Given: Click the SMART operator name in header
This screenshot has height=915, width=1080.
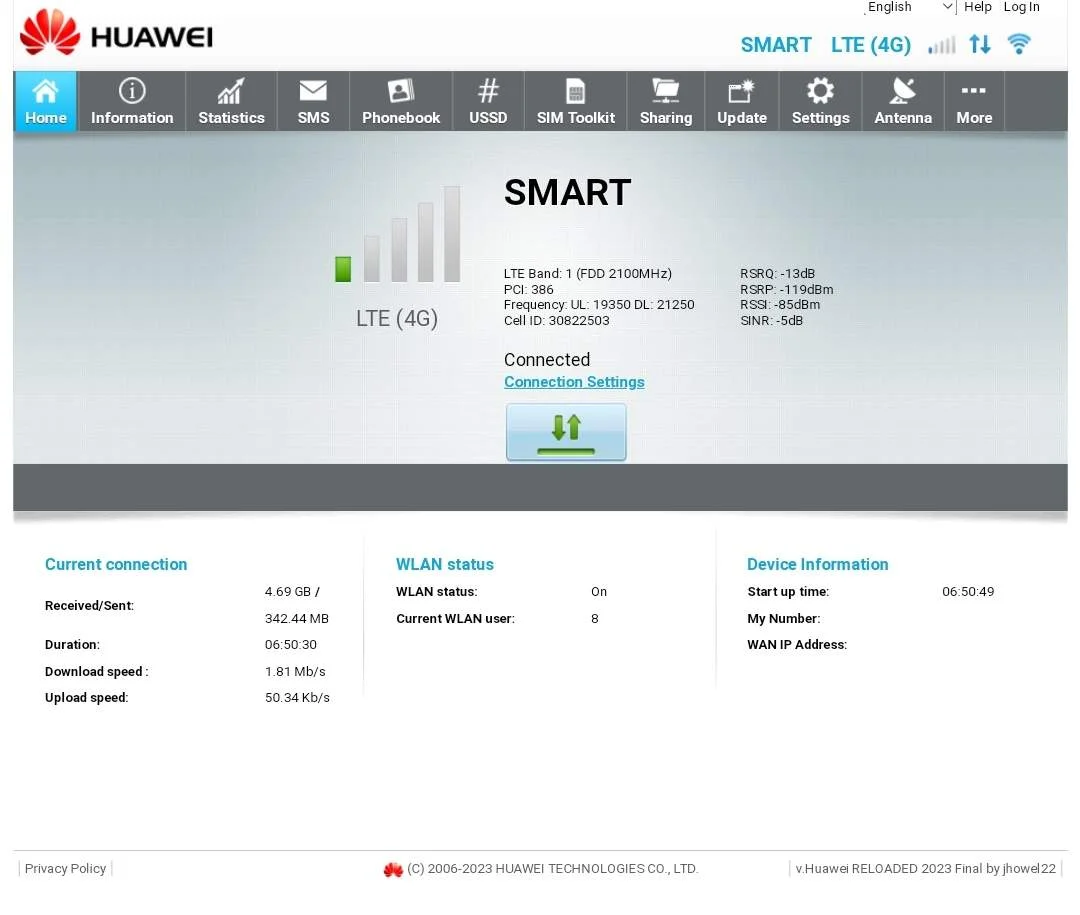Looking at the screenshot, I should [x=776, y=45].
